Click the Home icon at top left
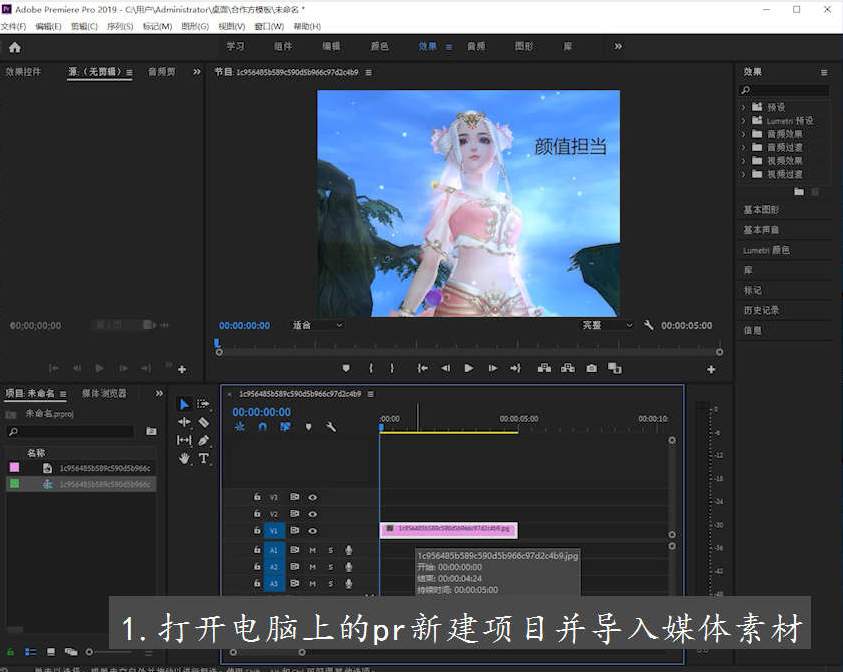This screenshot has height=672, width=843. tap(14, 46)
